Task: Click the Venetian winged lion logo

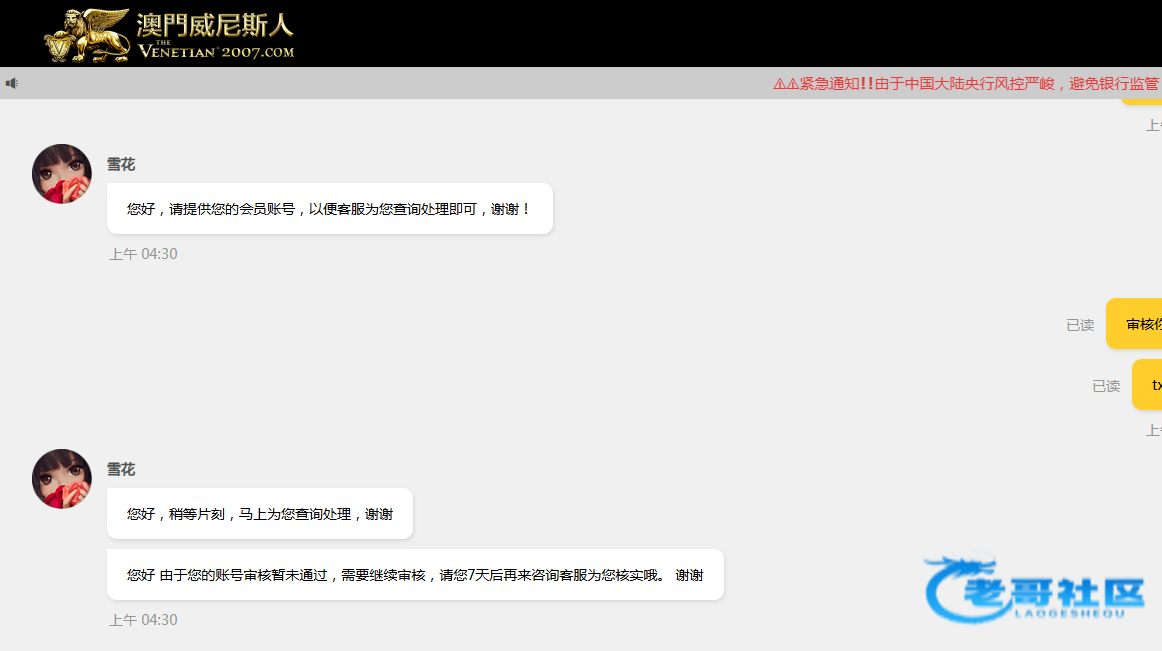Action: 88,37
